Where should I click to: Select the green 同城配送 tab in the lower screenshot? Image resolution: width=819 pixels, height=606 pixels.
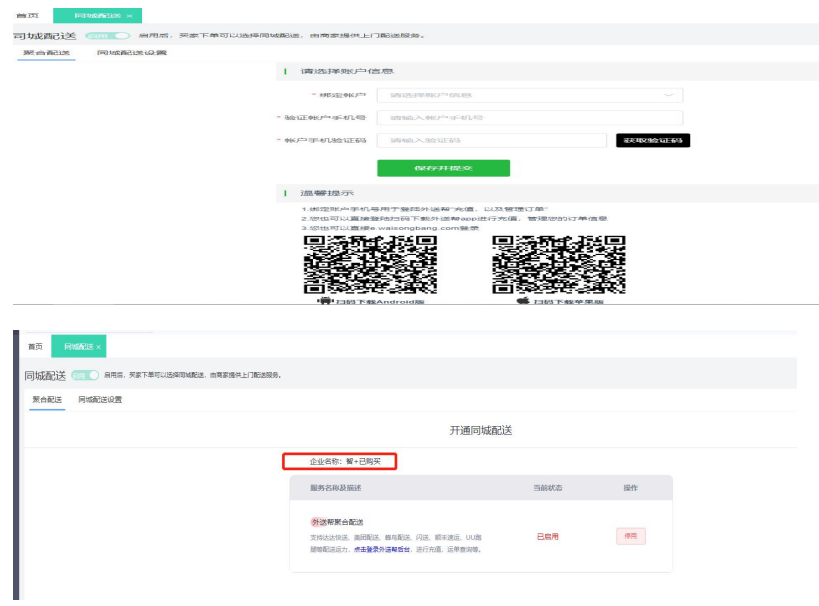point(78,346)
